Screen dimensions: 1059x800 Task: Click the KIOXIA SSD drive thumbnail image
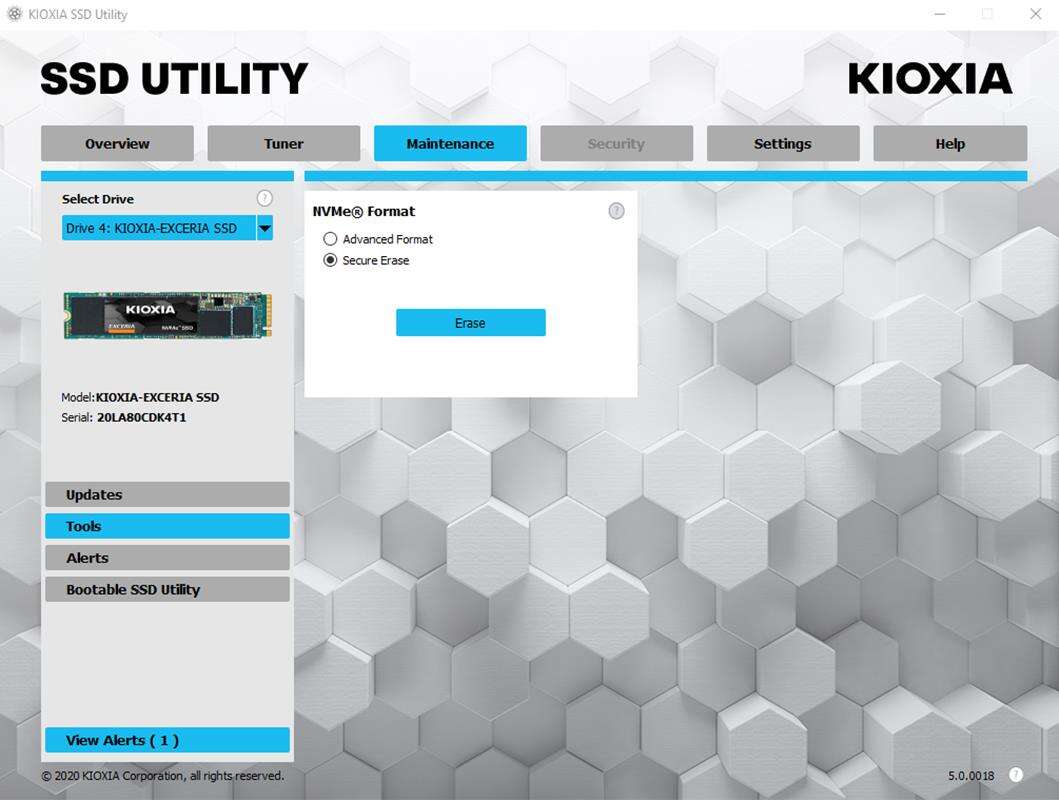click(167, 315)
